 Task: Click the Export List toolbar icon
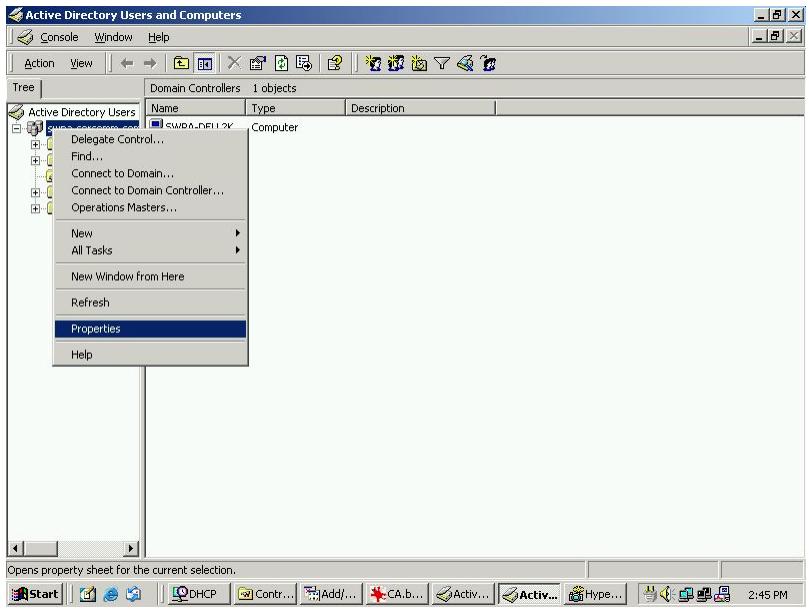point(304,62)
